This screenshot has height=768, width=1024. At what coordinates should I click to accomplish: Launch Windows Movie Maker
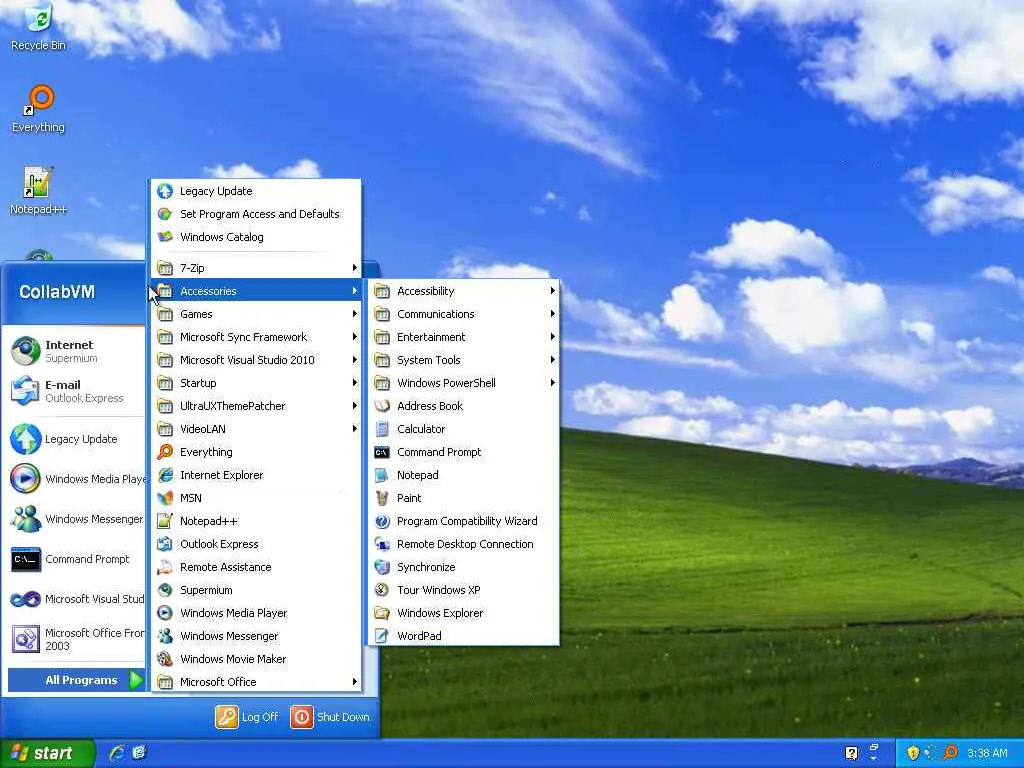[256, 659]
